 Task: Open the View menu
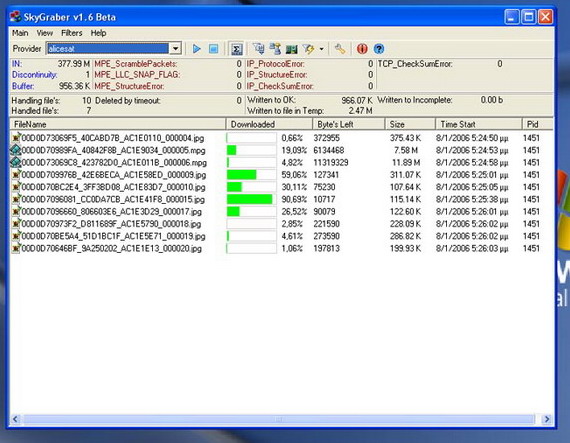[x=45, y=33]
